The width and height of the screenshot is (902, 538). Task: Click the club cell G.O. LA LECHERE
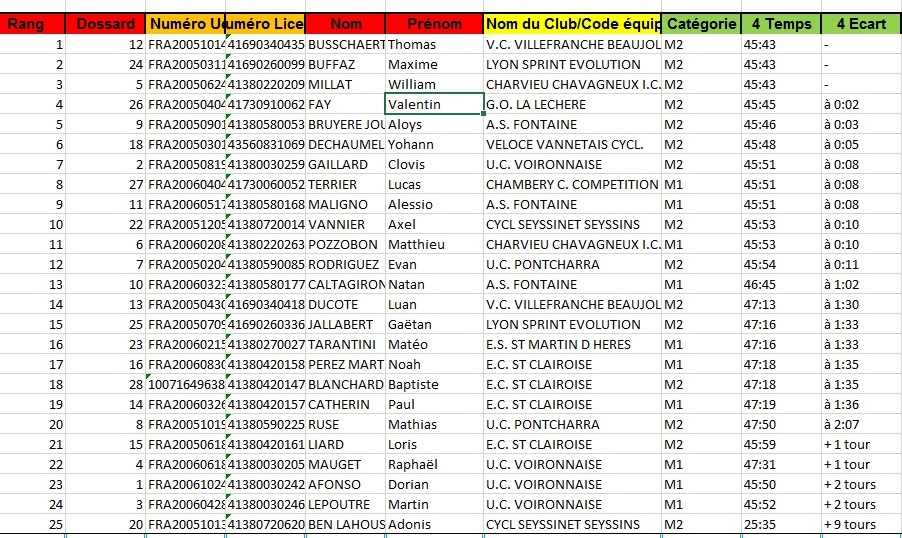point(572,104)
